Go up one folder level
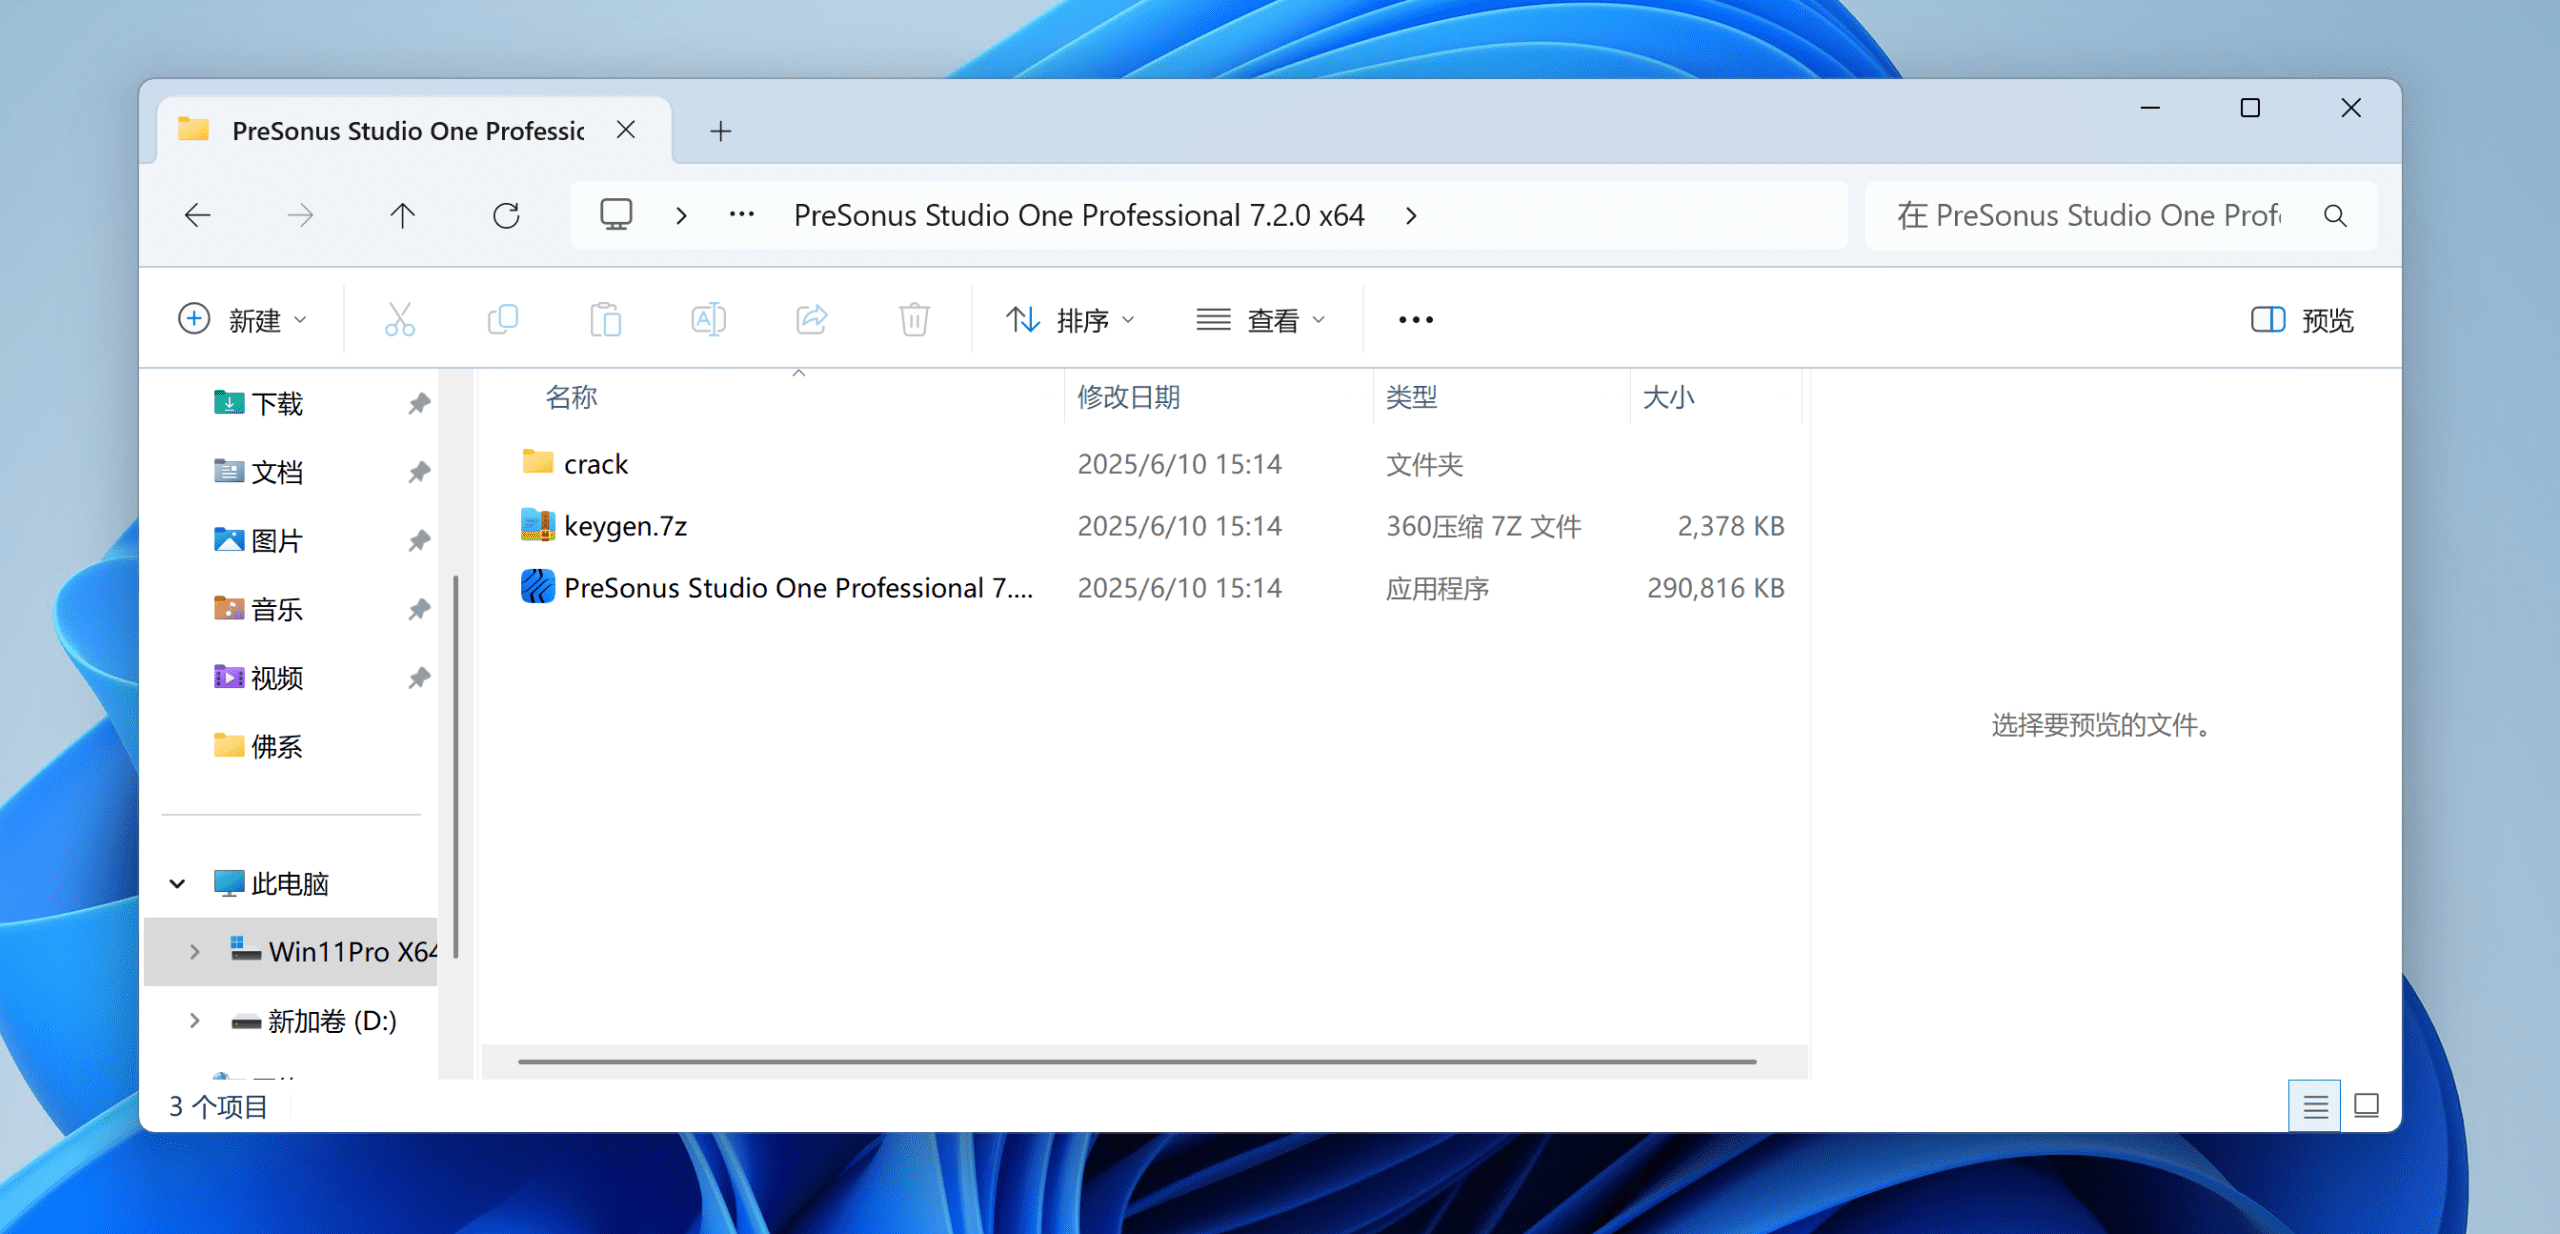 [402, 215]
